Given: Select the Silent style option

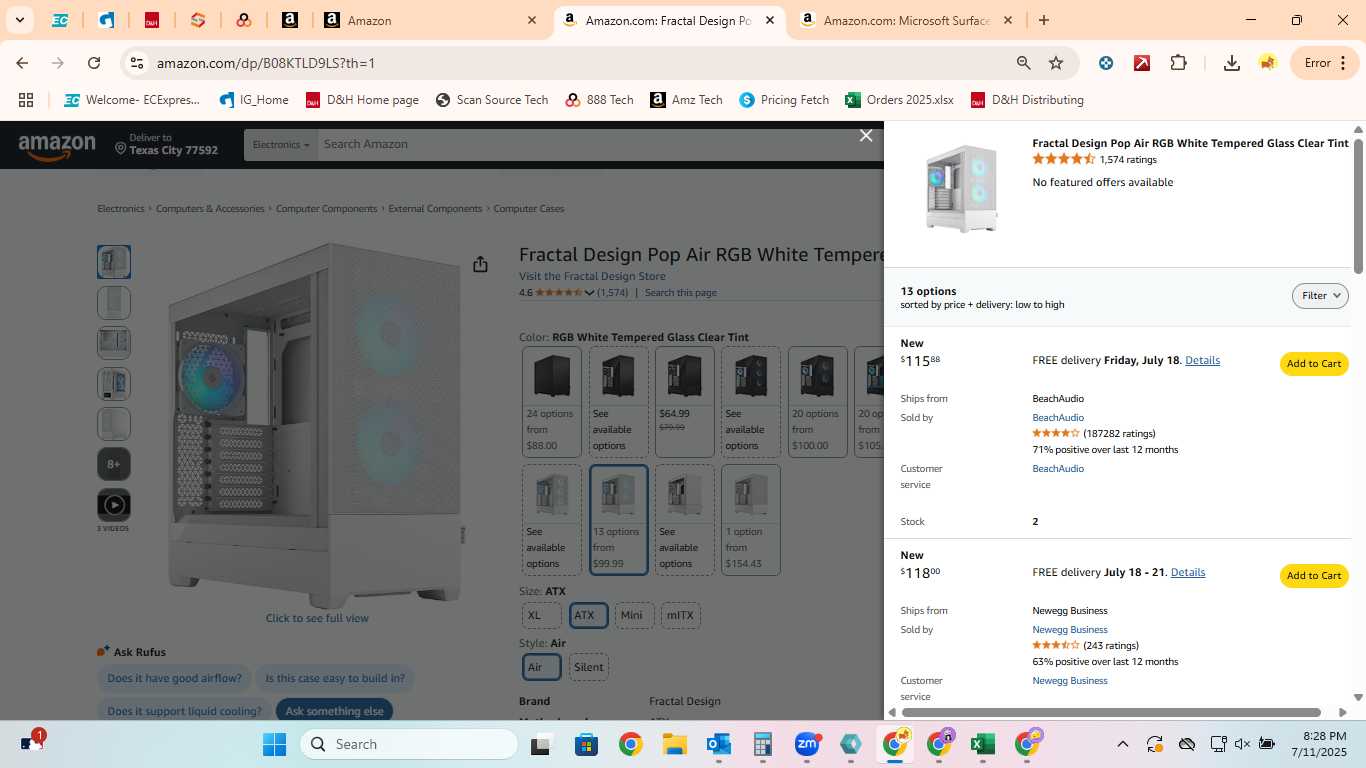Looking at the screenshot, I should 588,667.
